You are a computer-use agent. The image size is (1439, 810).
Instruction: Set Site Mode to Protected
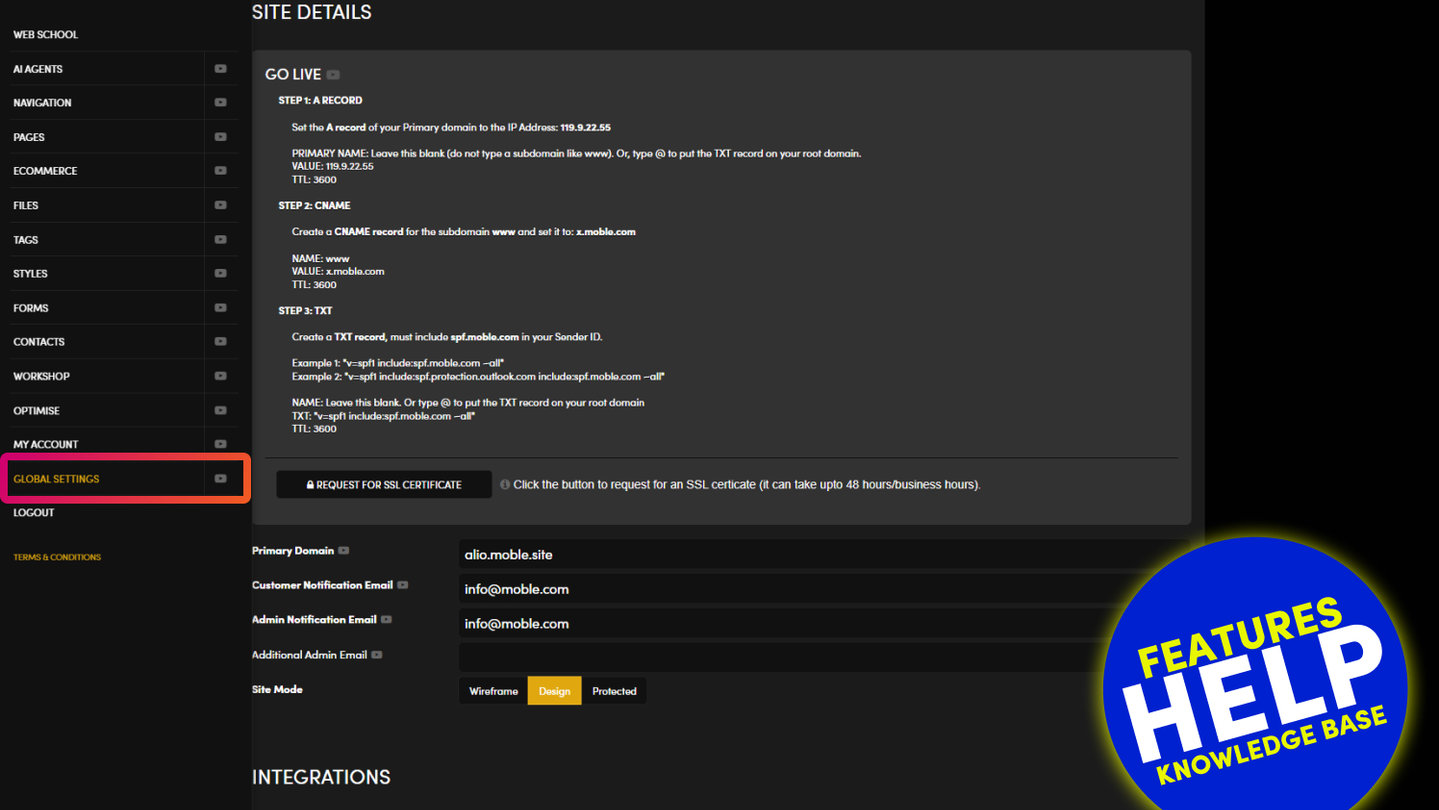point(614,691)
